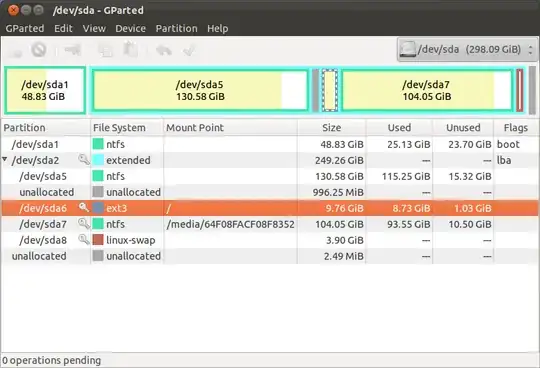Click the Delete partition toolbar icon
Screen dimensions: 540x368
[x=39, y=50]
